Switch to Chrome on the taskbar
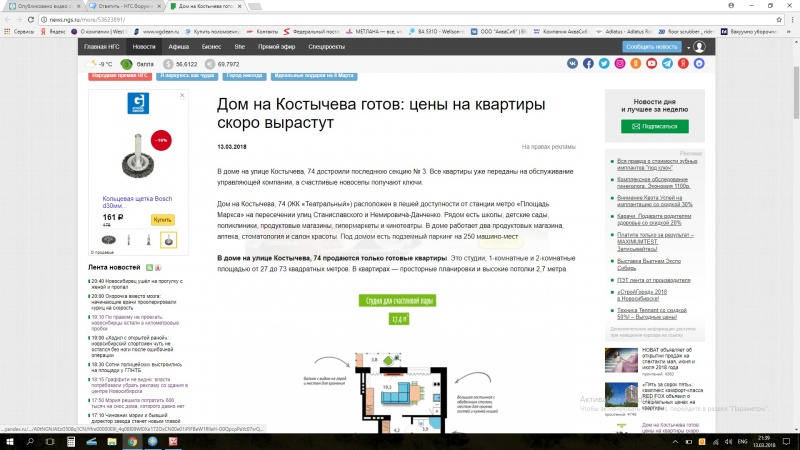The width and height of the screenshot is (800, 450). pos(132,441)
